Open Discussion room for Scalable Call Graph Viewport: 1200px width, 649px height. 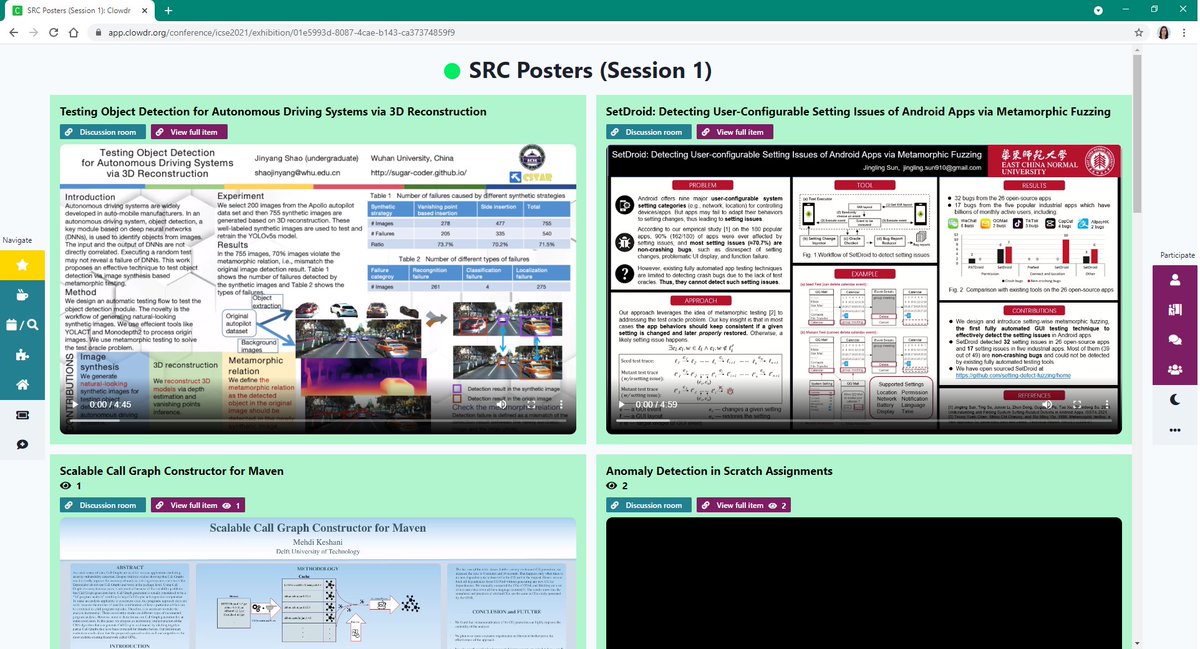pyautogui.click(x=101, y=505)
